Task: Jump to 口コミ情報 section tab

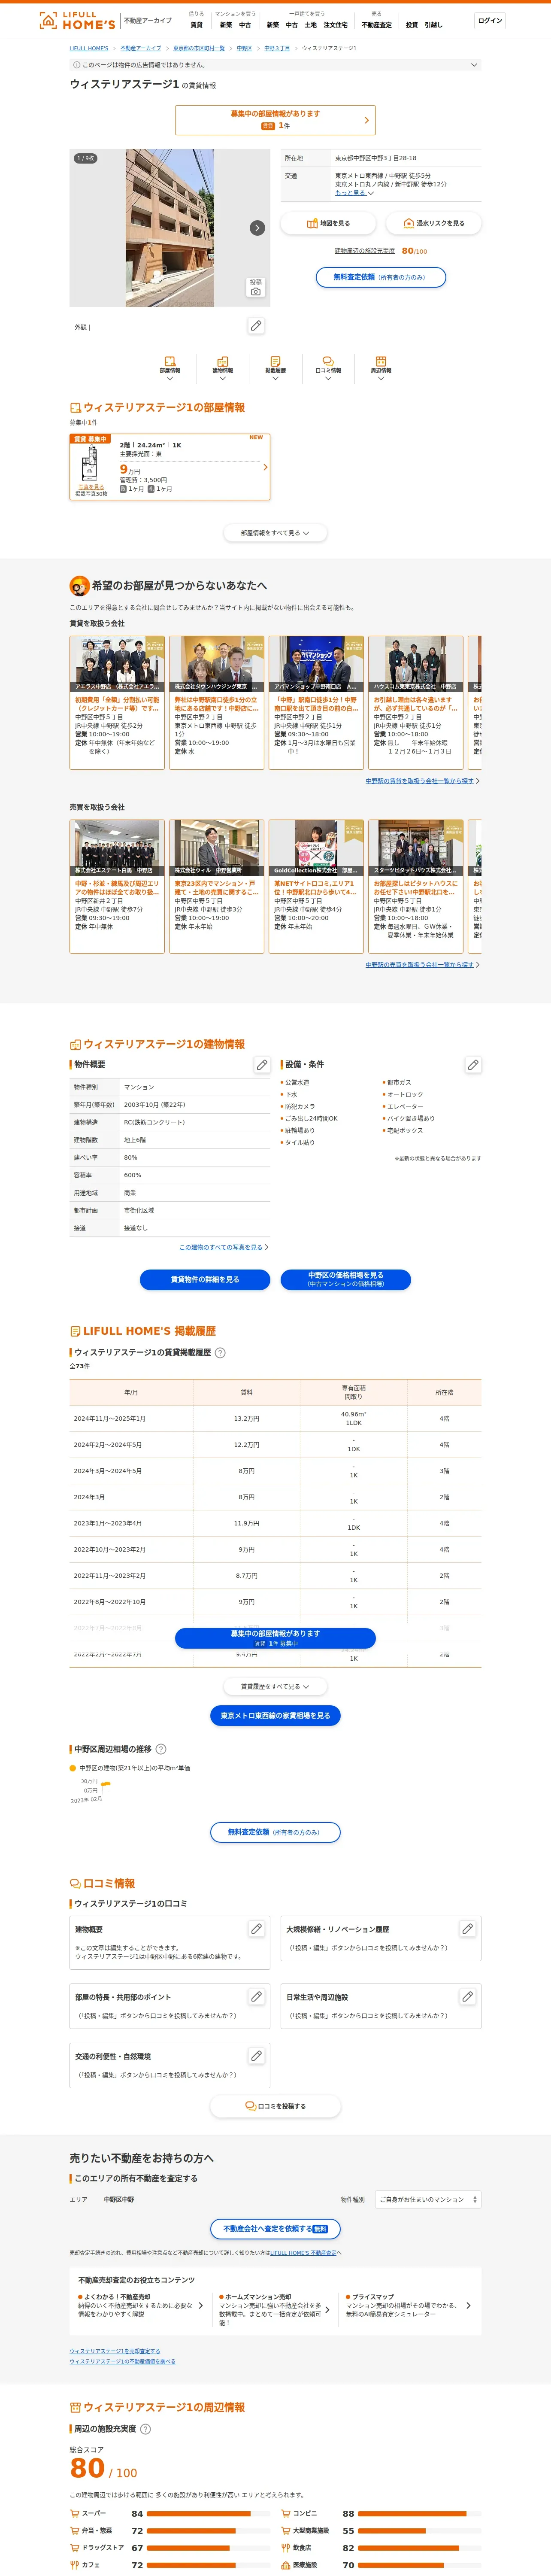Action: (328, 367)
